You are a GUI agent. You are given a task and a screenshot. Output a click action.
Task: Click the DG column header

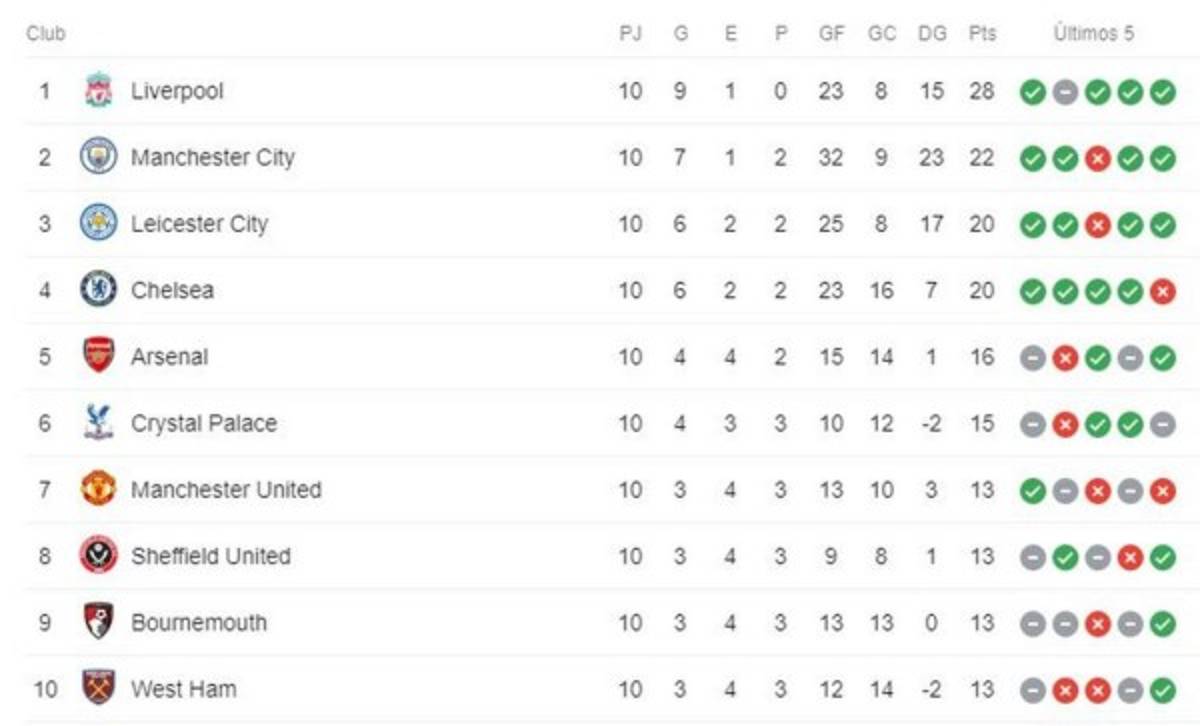pyautogui.click(x=931, y=34)
